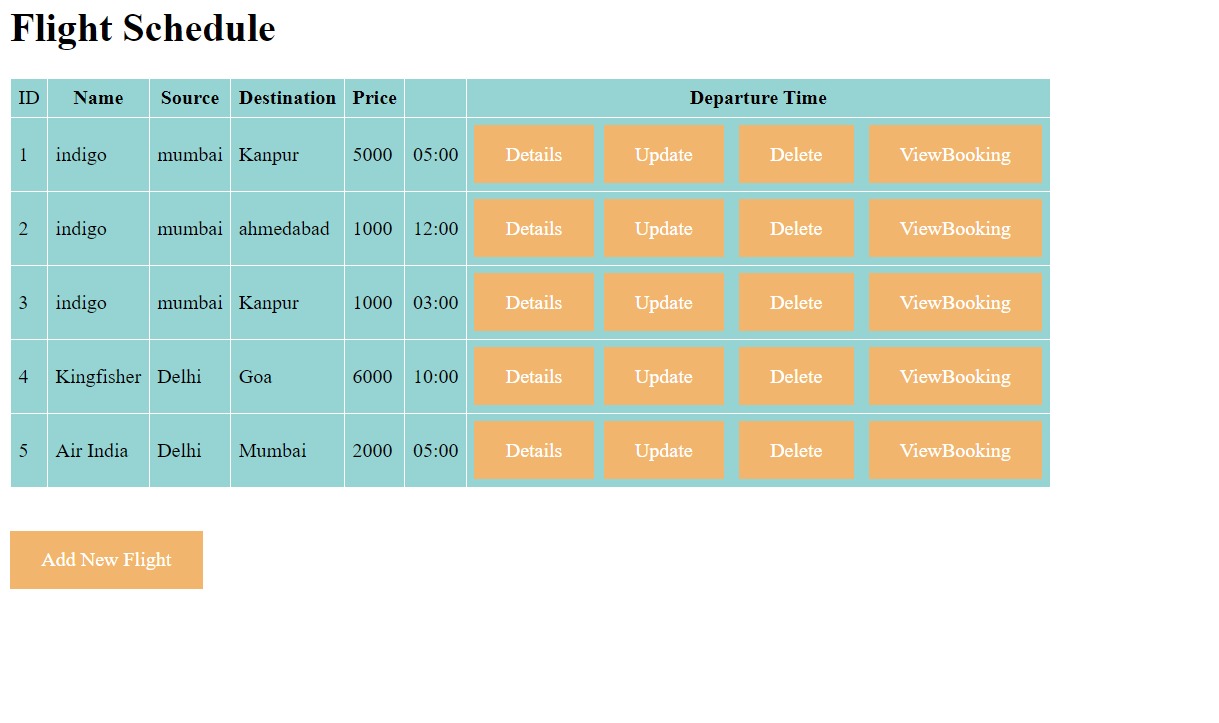Viewport: 1219px width, 723px height.
Task: Delete flight ID 3 departing at 03:00
Action: [x=795, y=302]
